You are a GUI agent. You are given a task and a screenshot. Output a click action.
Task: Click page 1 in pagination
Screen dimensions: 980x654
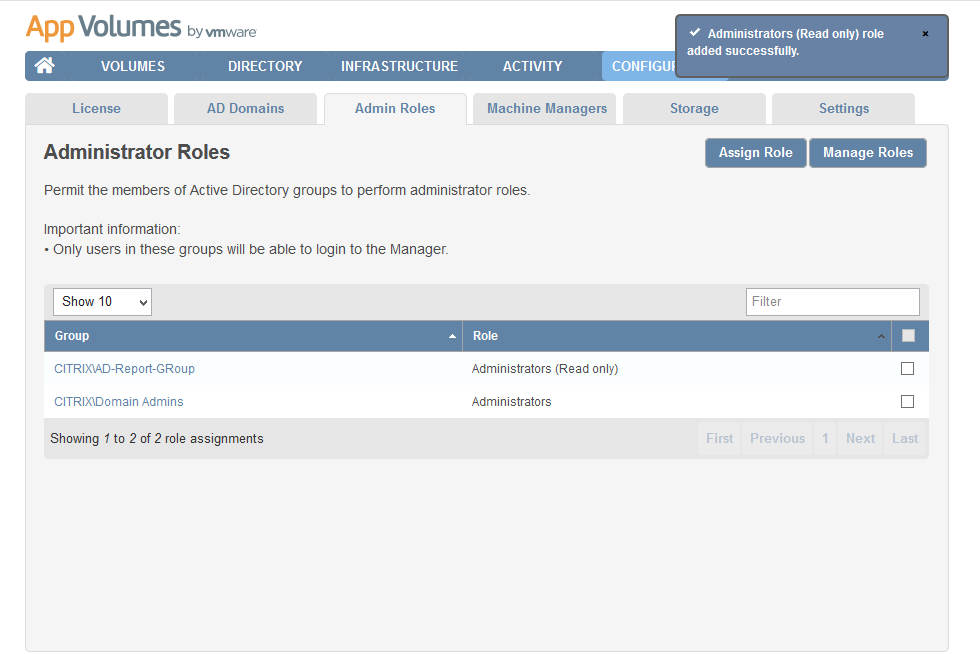(825, 438)
